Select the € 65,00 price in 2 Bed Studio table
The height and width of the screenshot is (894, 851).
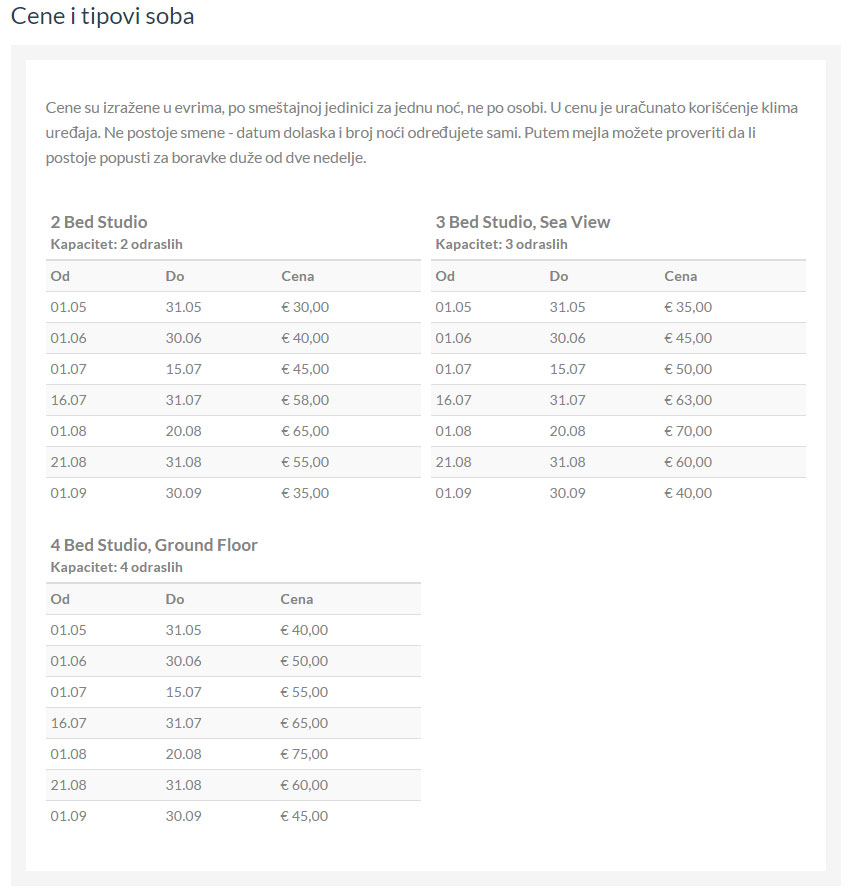click(x=305, y=431)
